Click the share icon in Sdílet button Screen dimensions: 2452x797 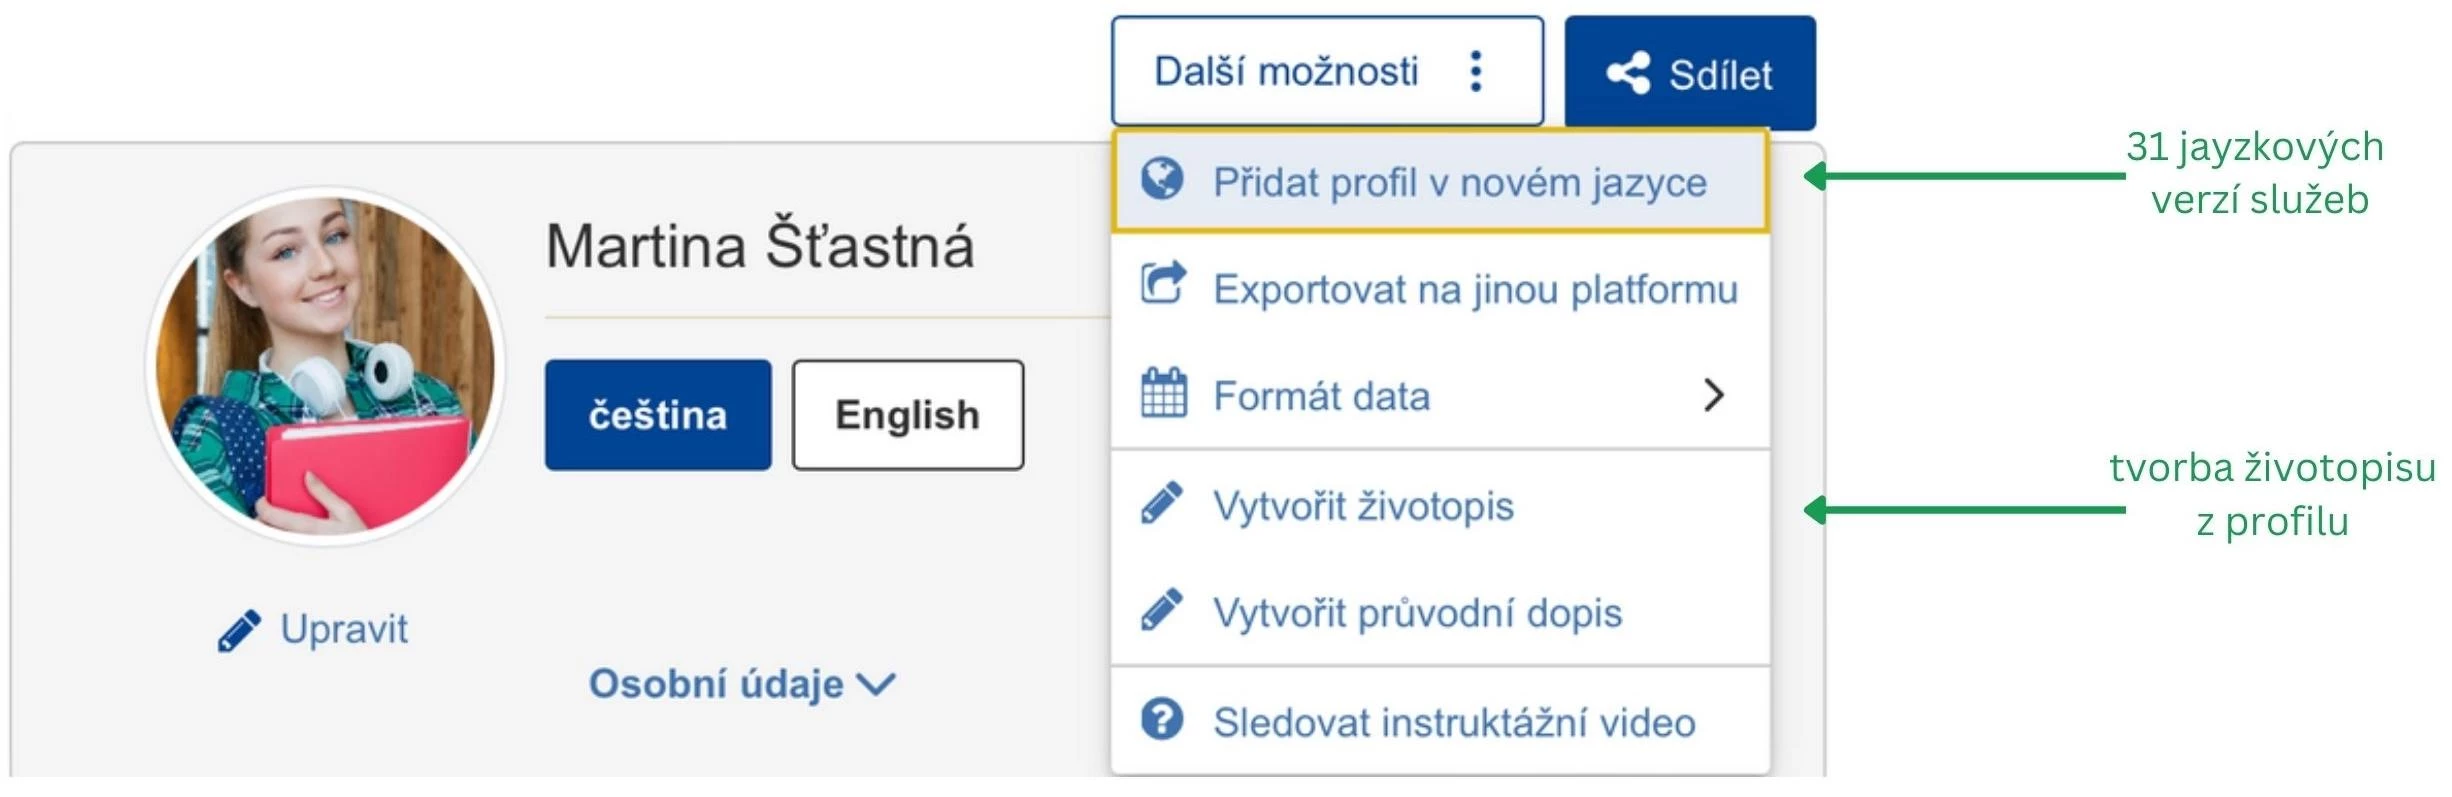[1628, 74]
